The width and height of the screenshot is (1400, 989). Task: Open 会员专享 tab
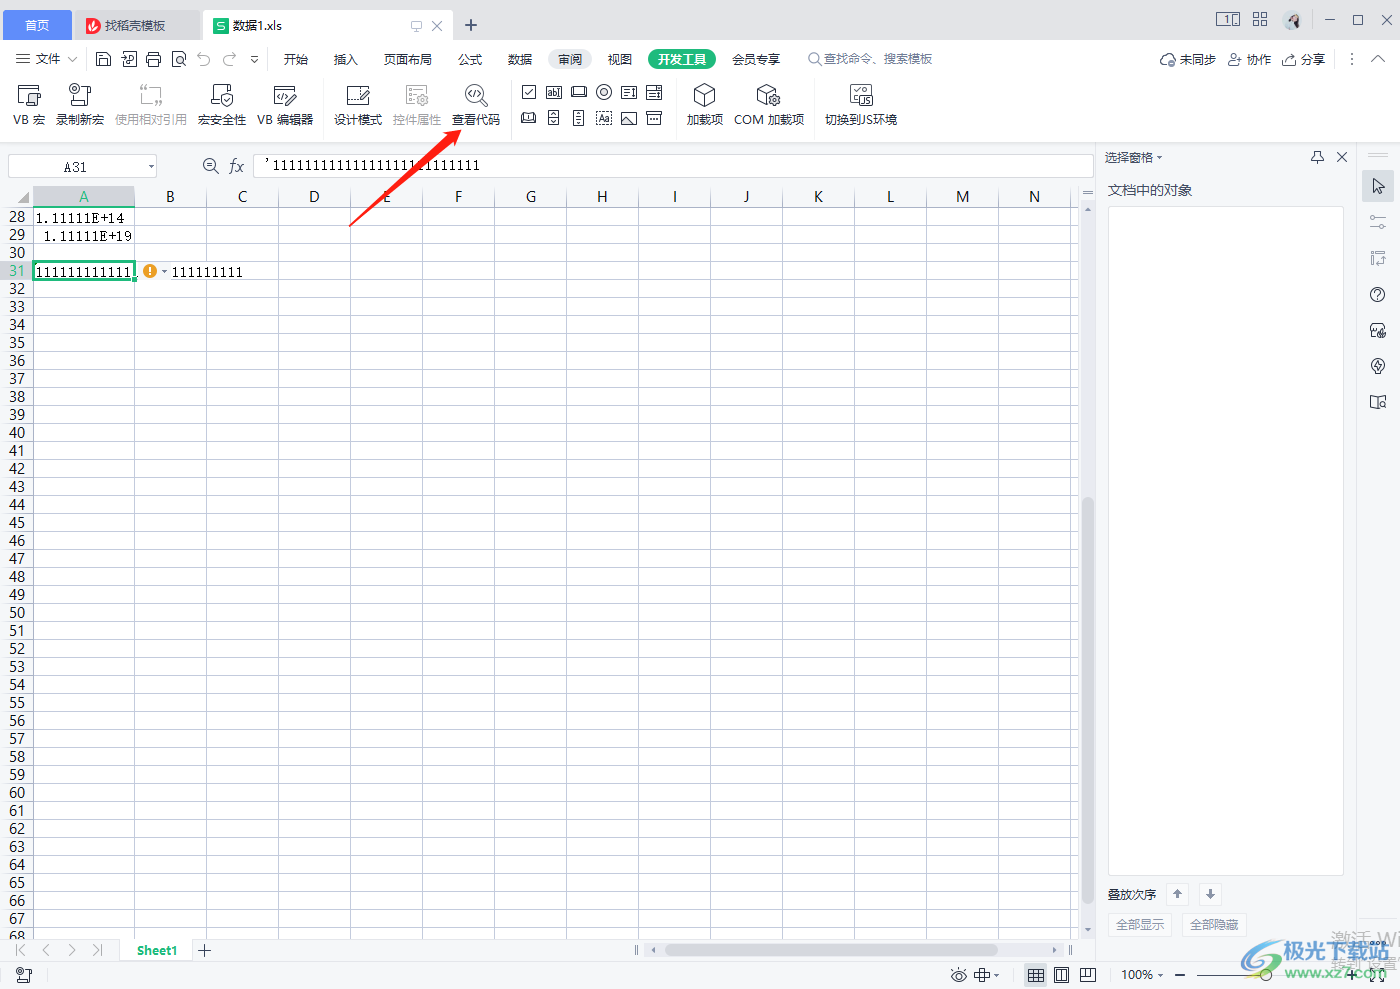756,60
